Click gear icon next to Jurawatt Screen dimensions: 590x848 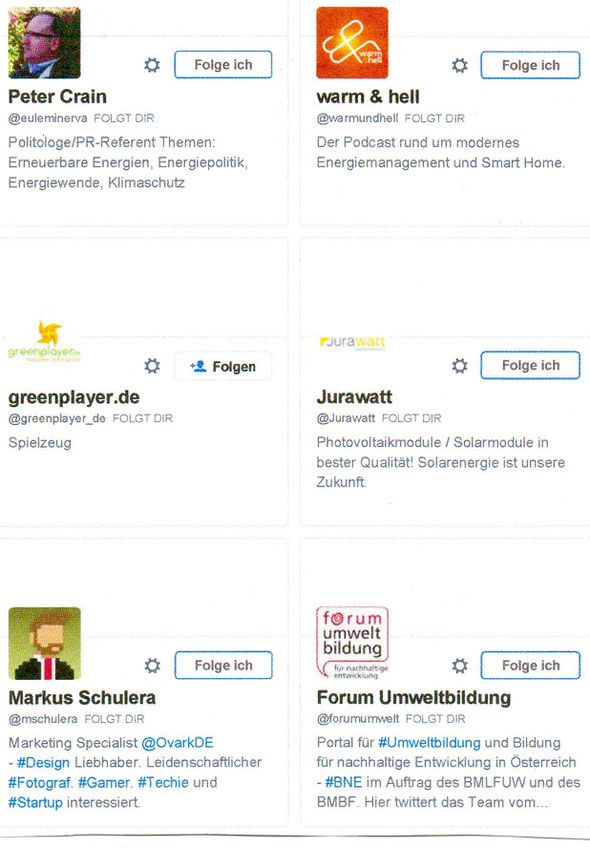[x=460, y=366]
